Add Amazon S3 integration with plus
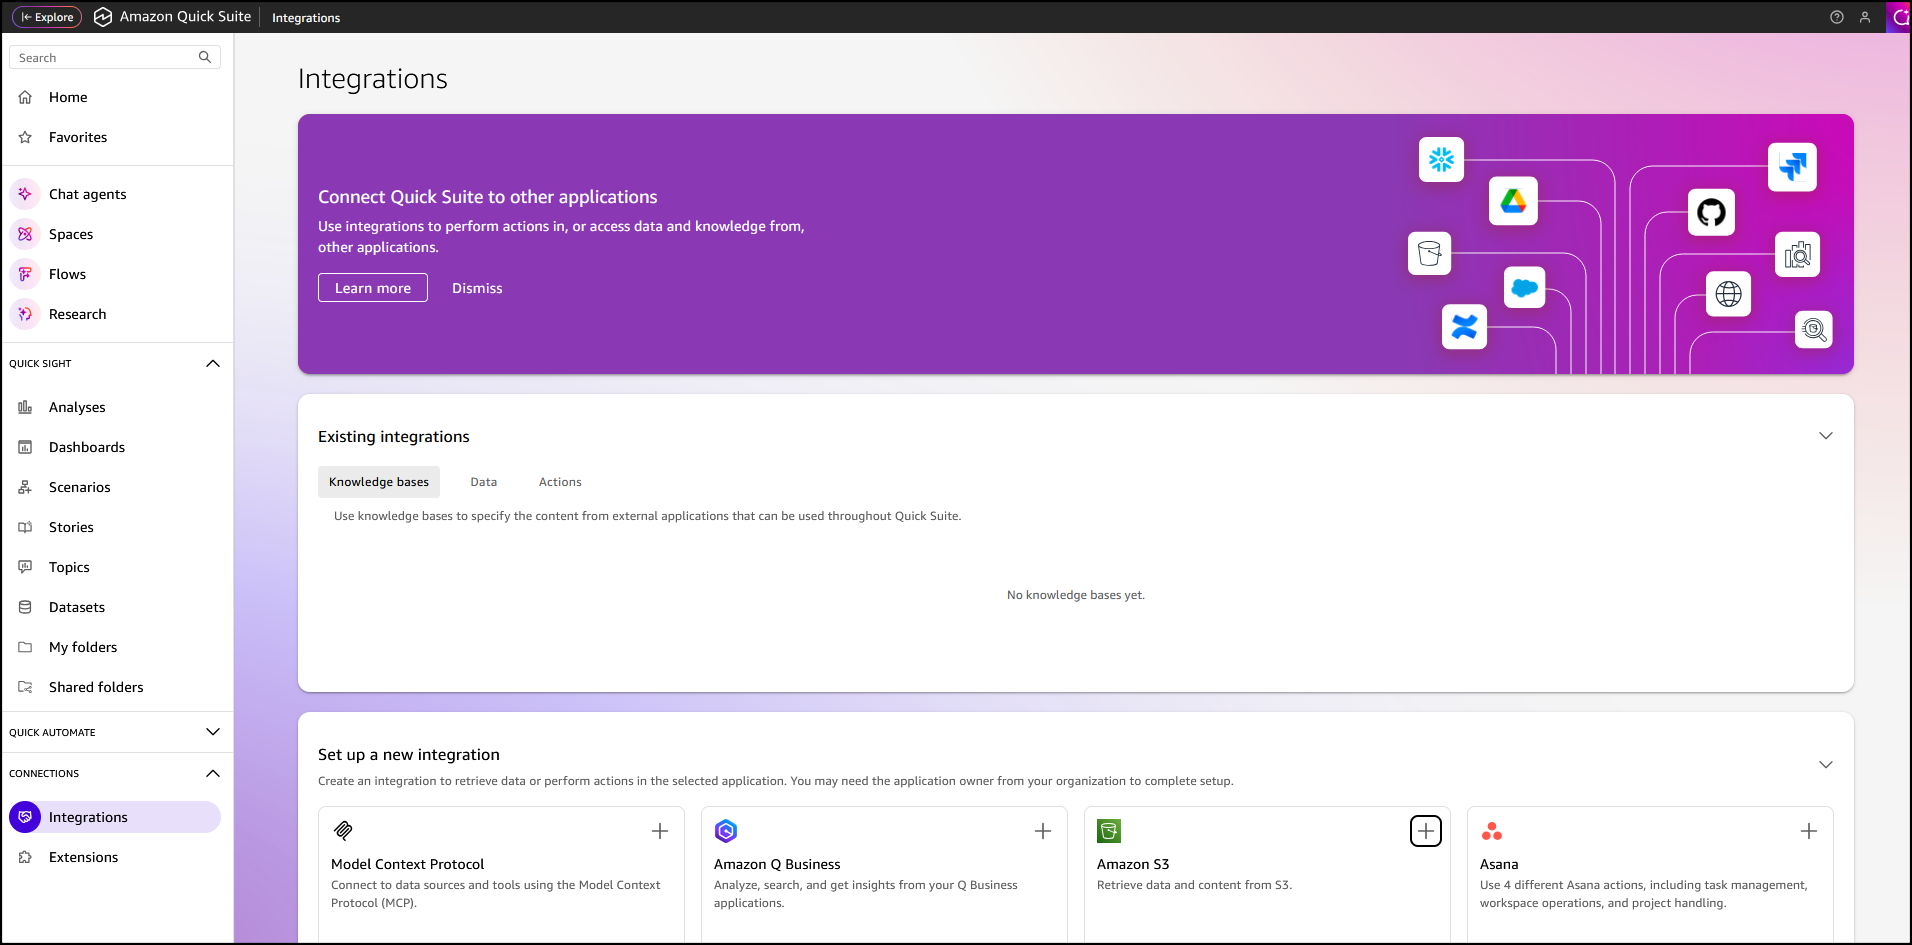Viewport: 1912px width, 945px height. point(1426,831)
